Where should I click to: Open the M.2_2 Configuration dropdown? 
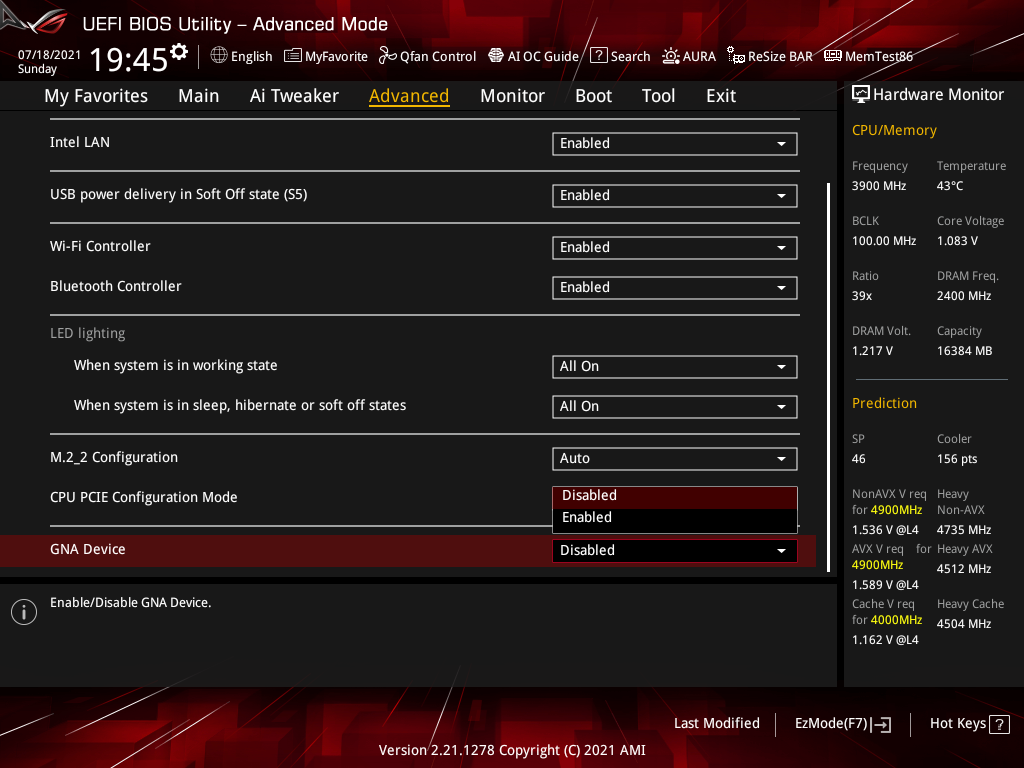(674, 458)
